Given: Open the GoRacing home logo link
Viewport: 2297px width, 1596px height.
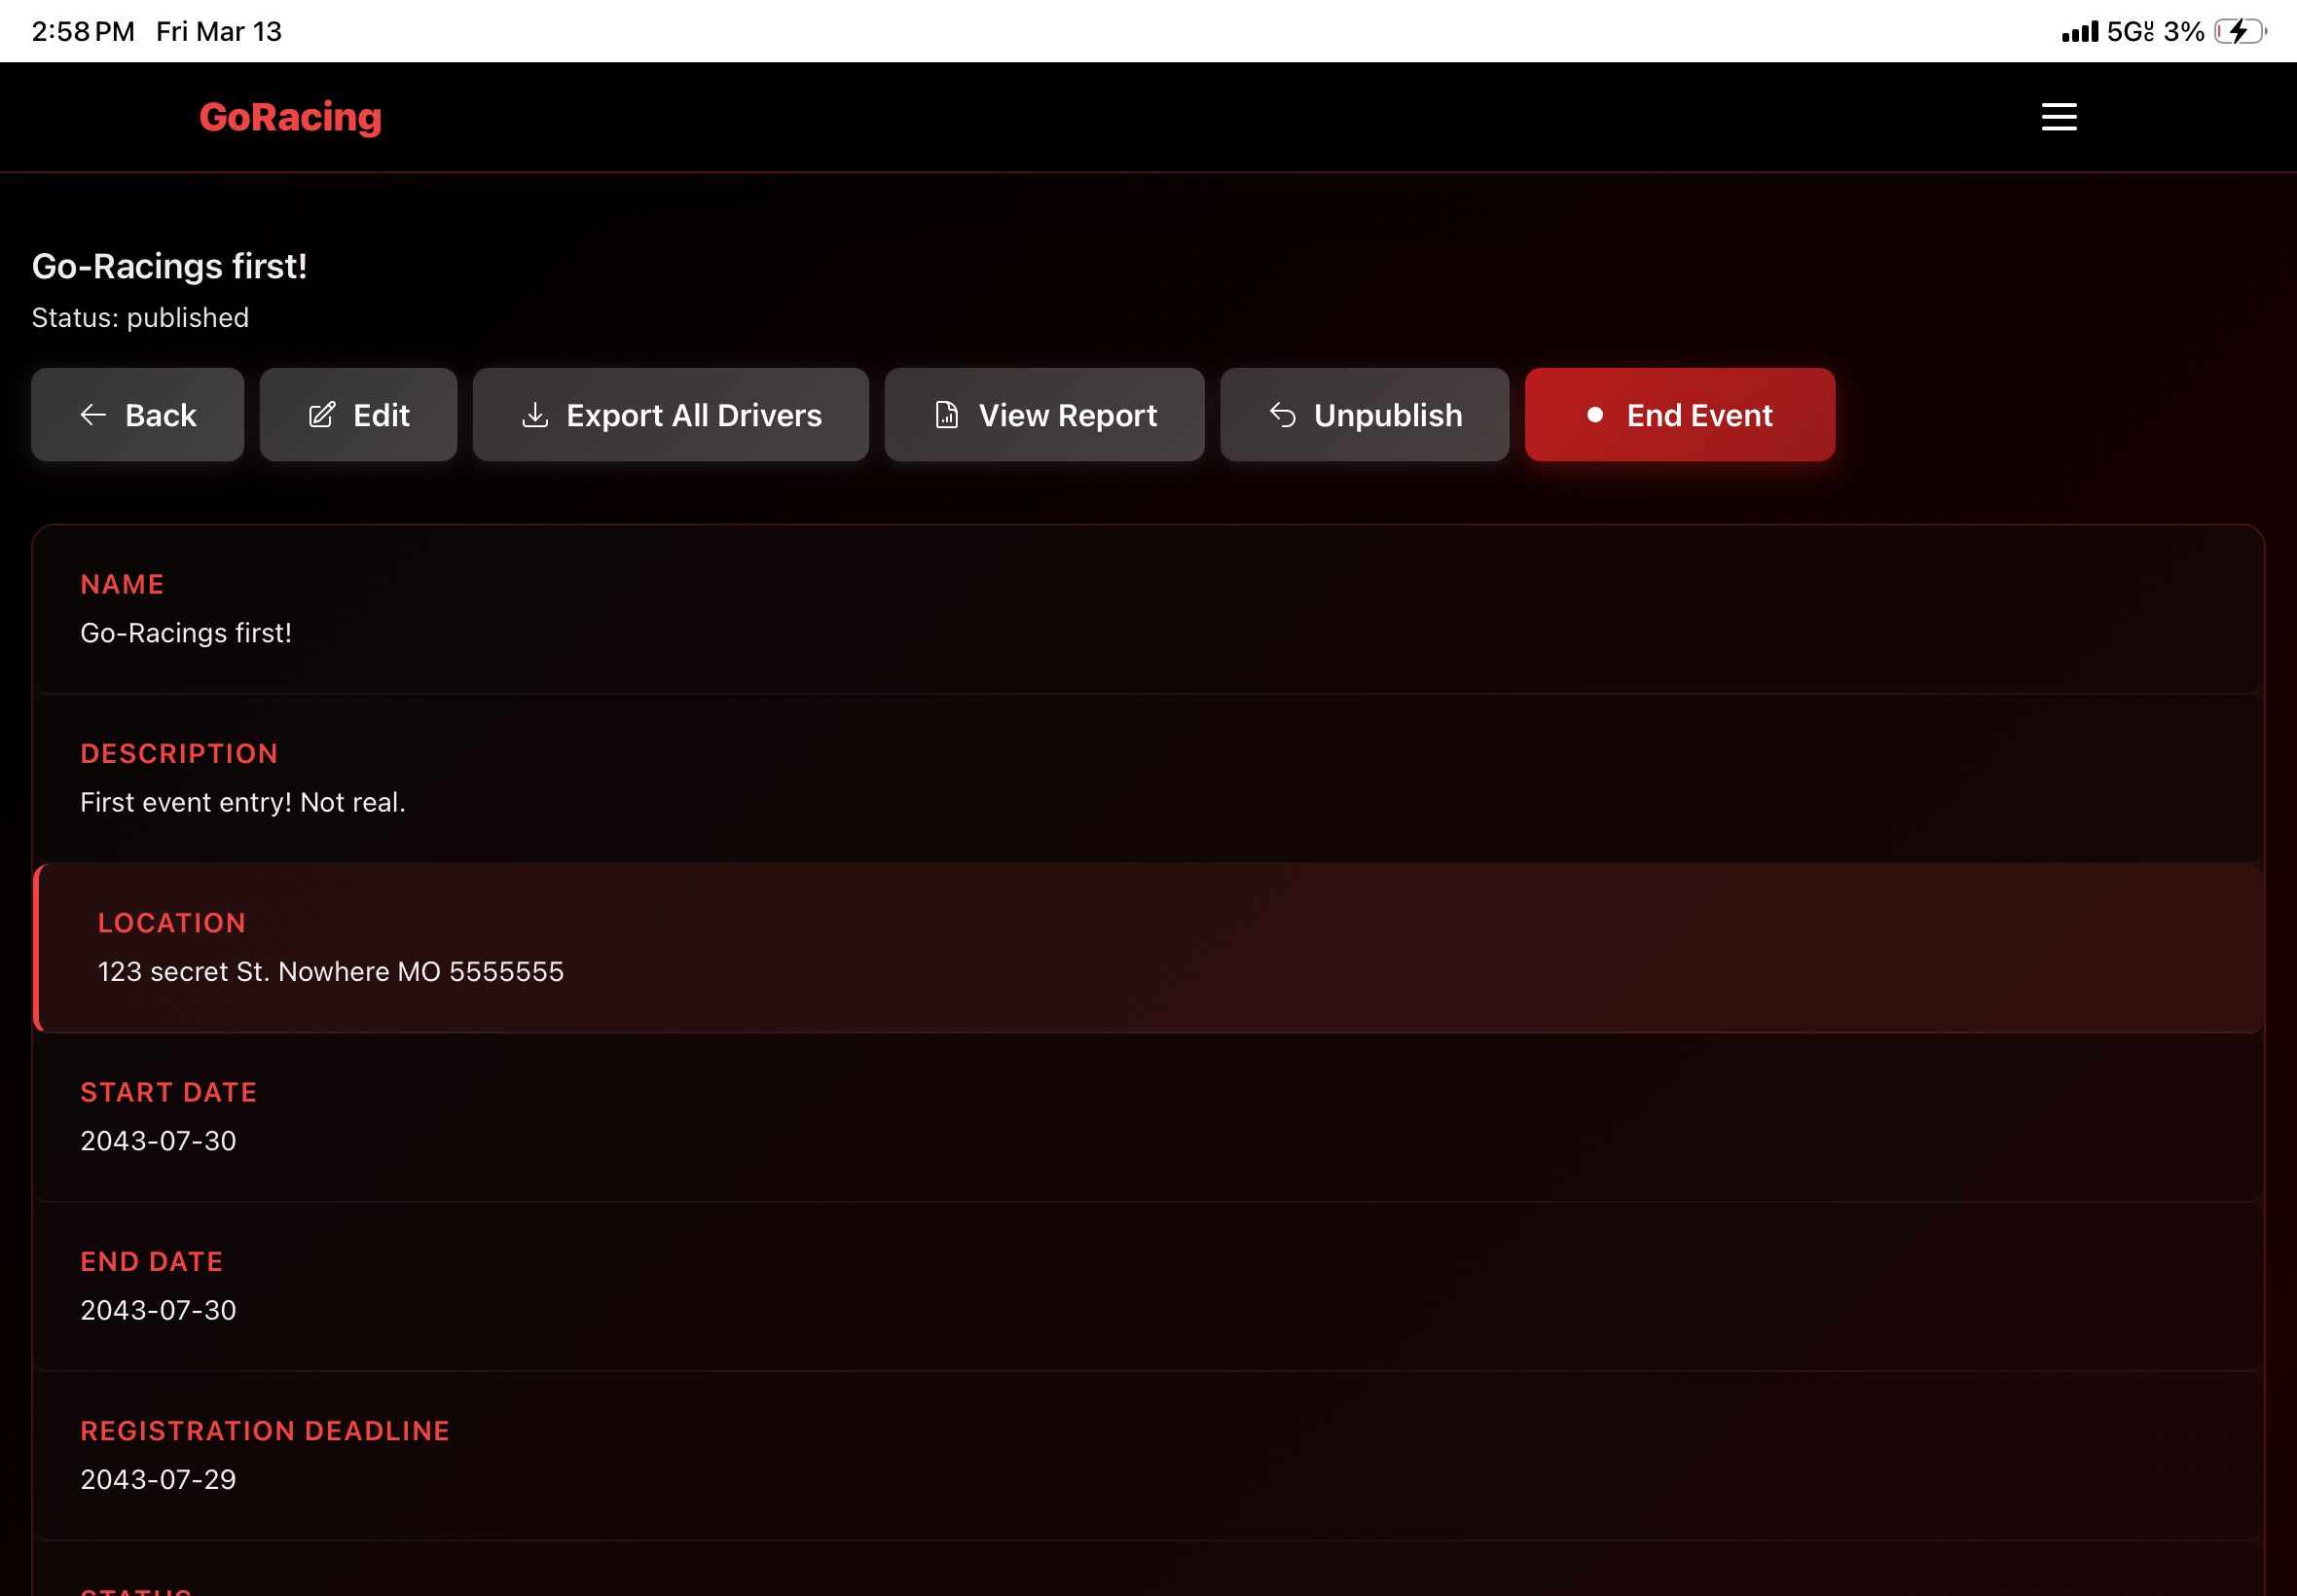Looking at the screenshot, I should click(290, 117).
